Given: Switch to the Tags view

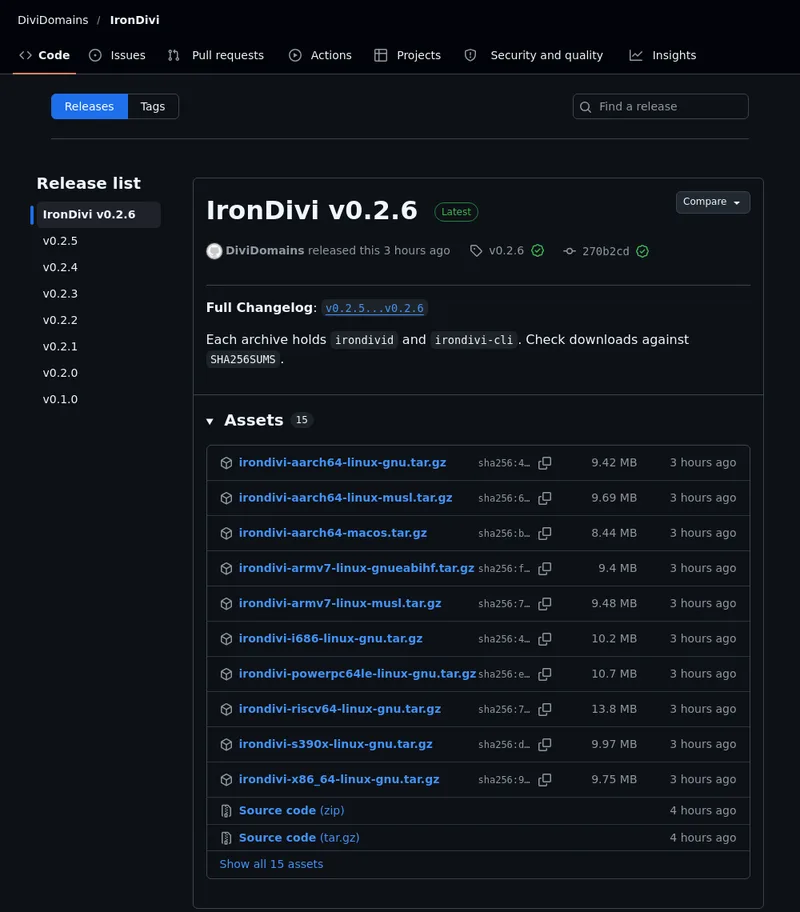Looking at the screenshot, I should coord(153,106).
